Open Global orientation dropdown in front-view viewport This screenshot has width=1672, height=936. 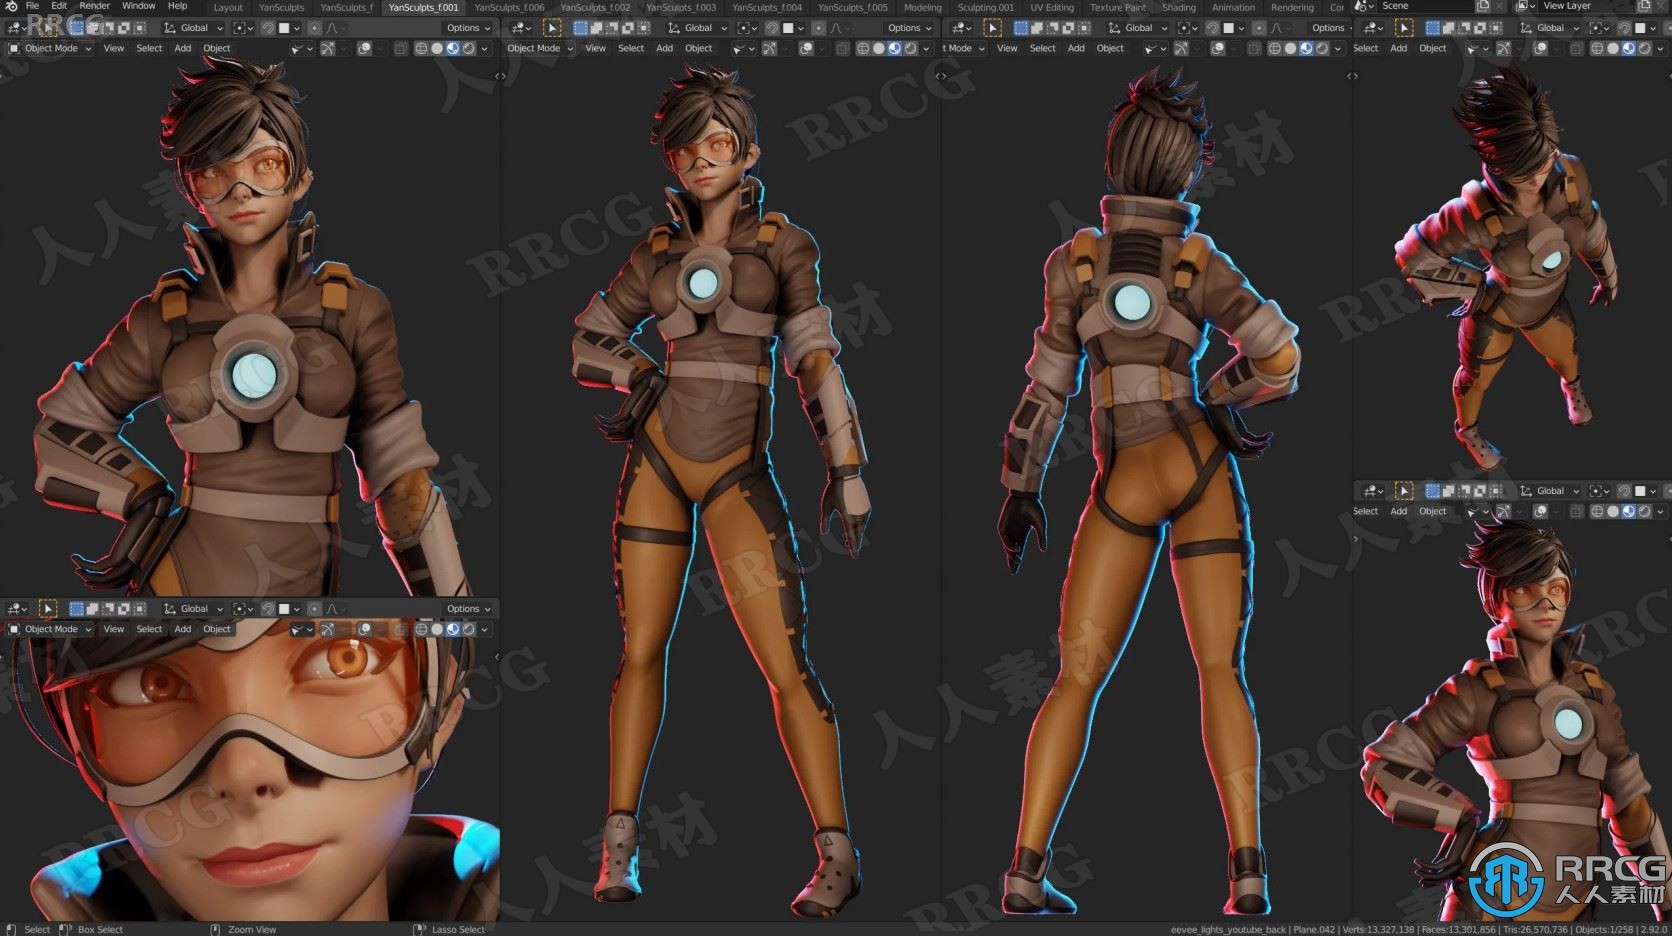(697, 28)
